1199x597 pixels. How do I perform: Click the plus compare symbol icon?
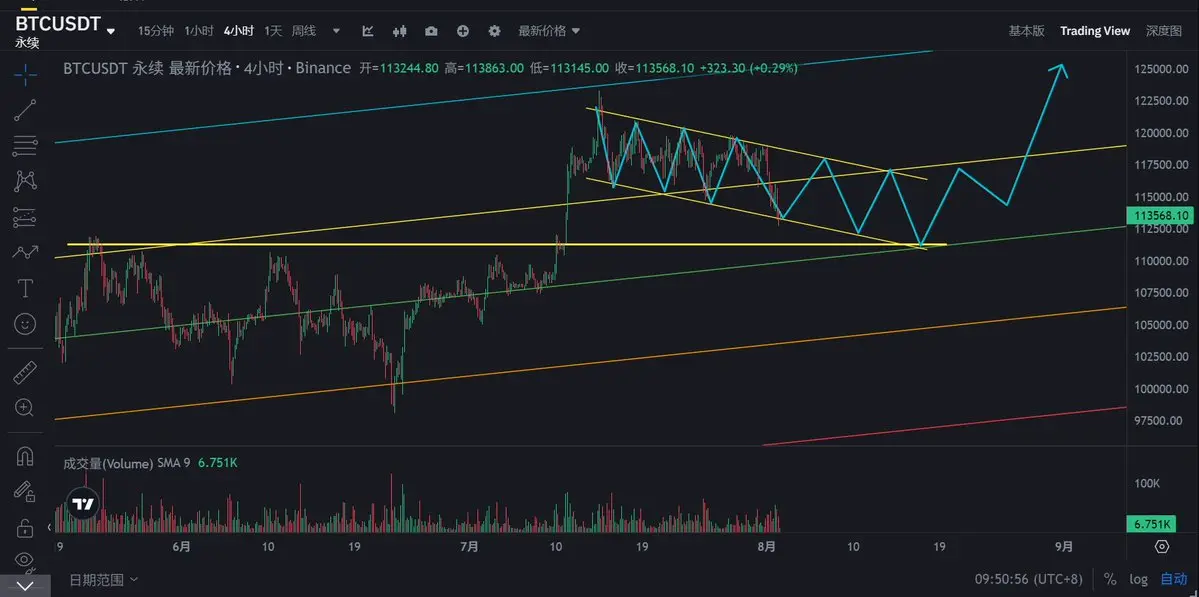click(463, 31)
